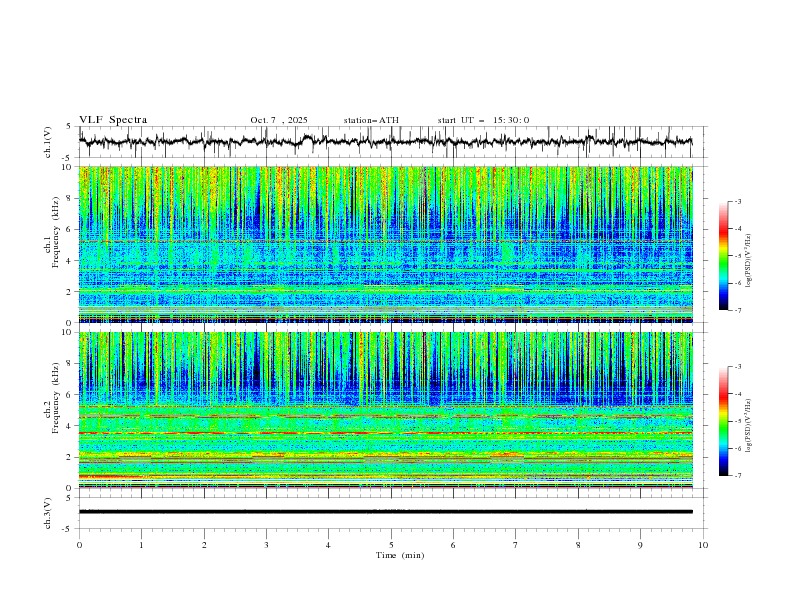Click the time axis tick label "8"
This screenshot has height=612, width=792.
click(x=578, y=545)
